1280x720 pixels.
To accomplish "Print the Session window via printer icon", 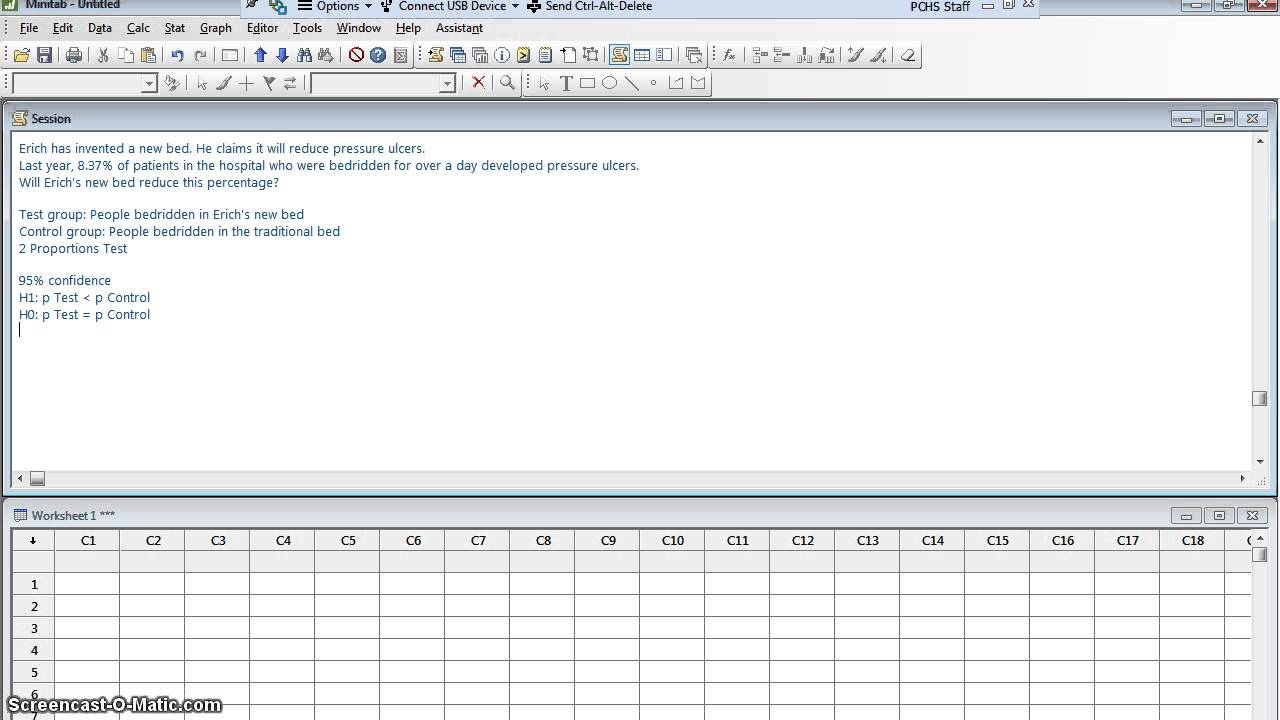I will [73, 56].
